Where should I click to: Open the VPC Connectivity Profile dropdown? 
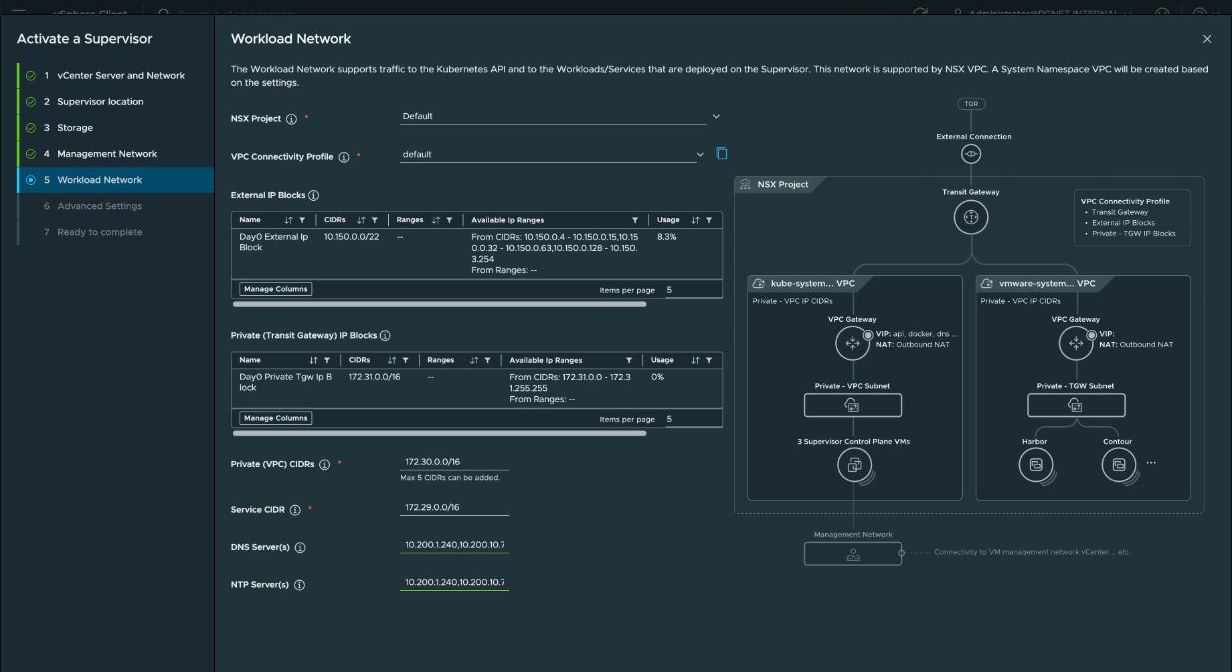point(554,155)
